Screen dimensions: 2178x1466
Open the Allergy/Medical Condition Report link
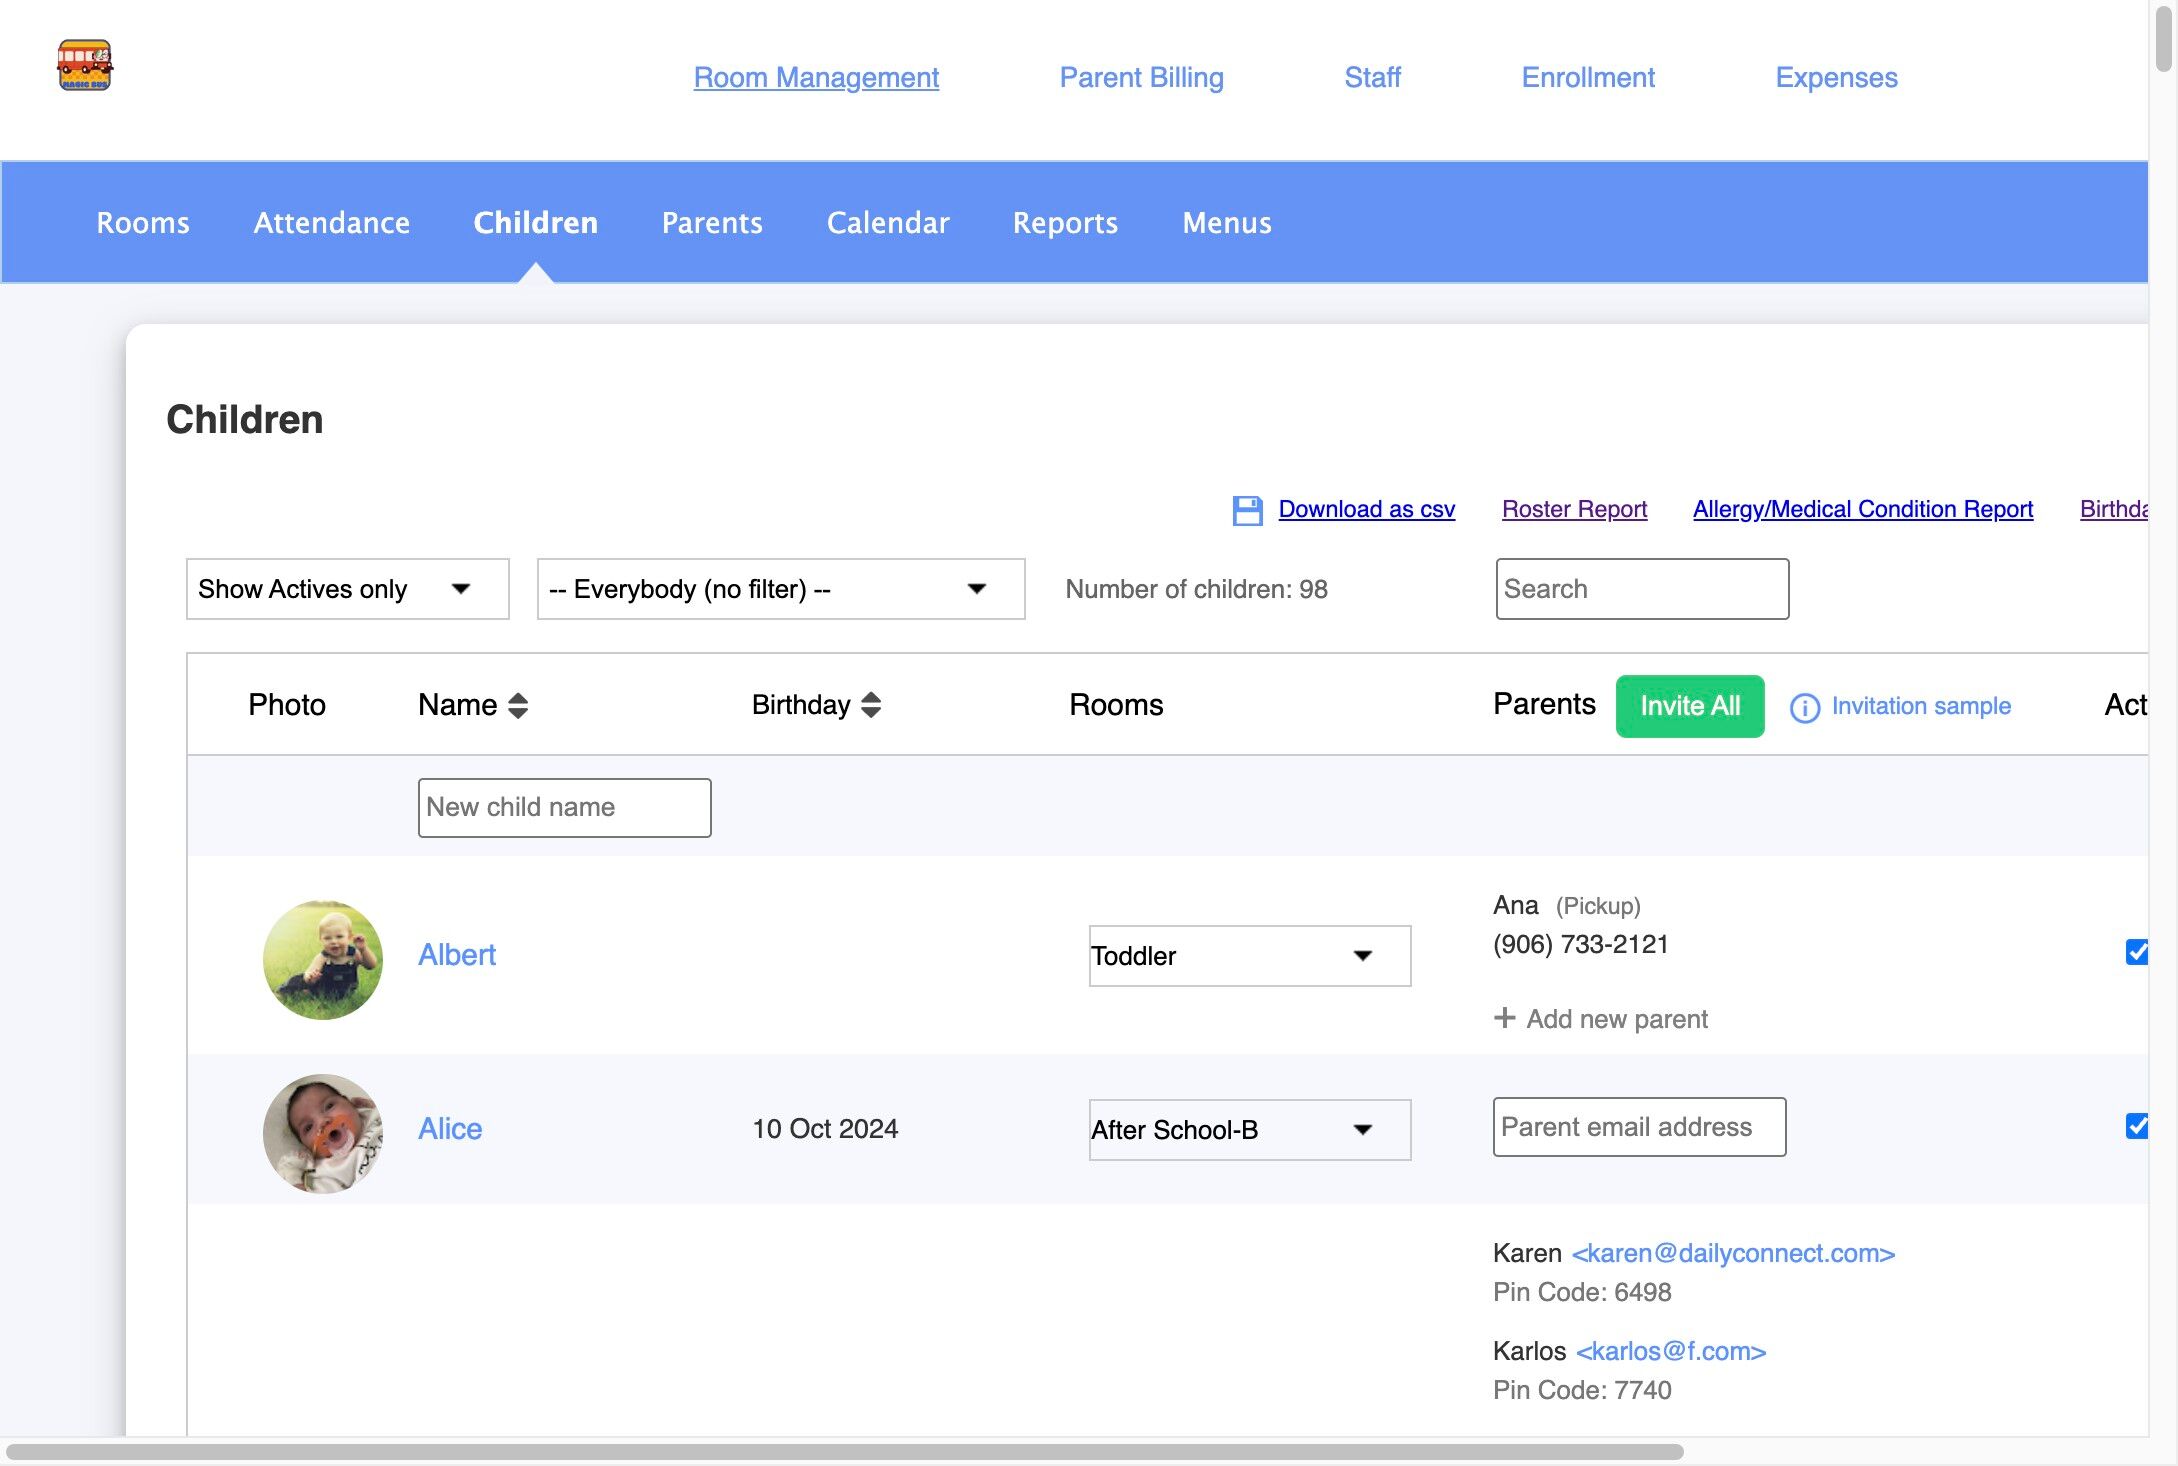click(1862, 509)
